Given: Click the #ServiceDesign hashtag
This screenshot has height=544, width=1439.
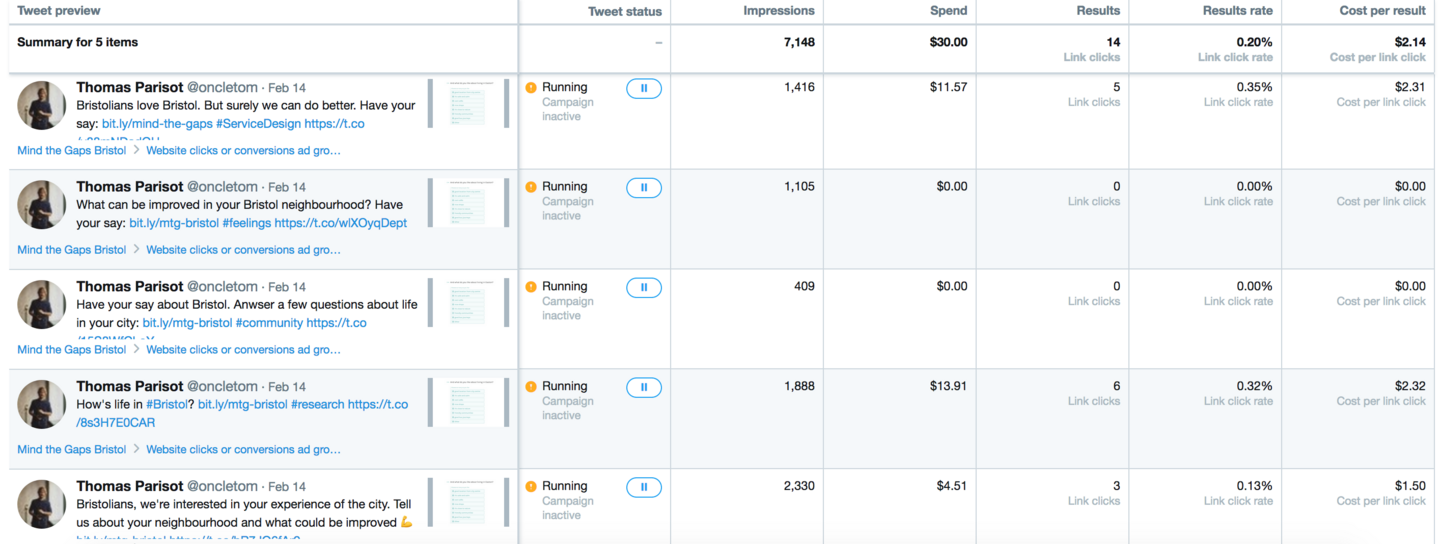Looking at the screenshot, I should tap(258, 124).
